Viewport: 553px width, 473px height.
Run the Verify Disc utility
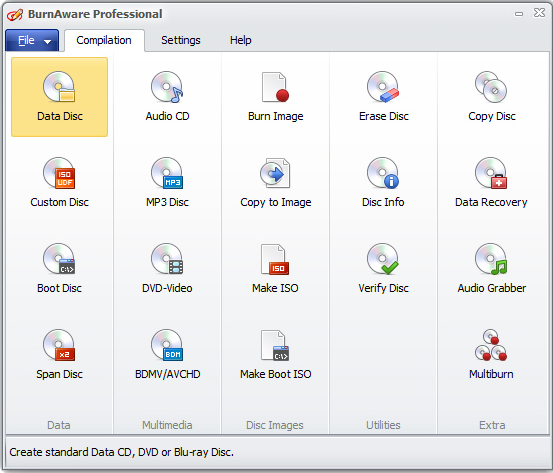[x=383, y=269]
